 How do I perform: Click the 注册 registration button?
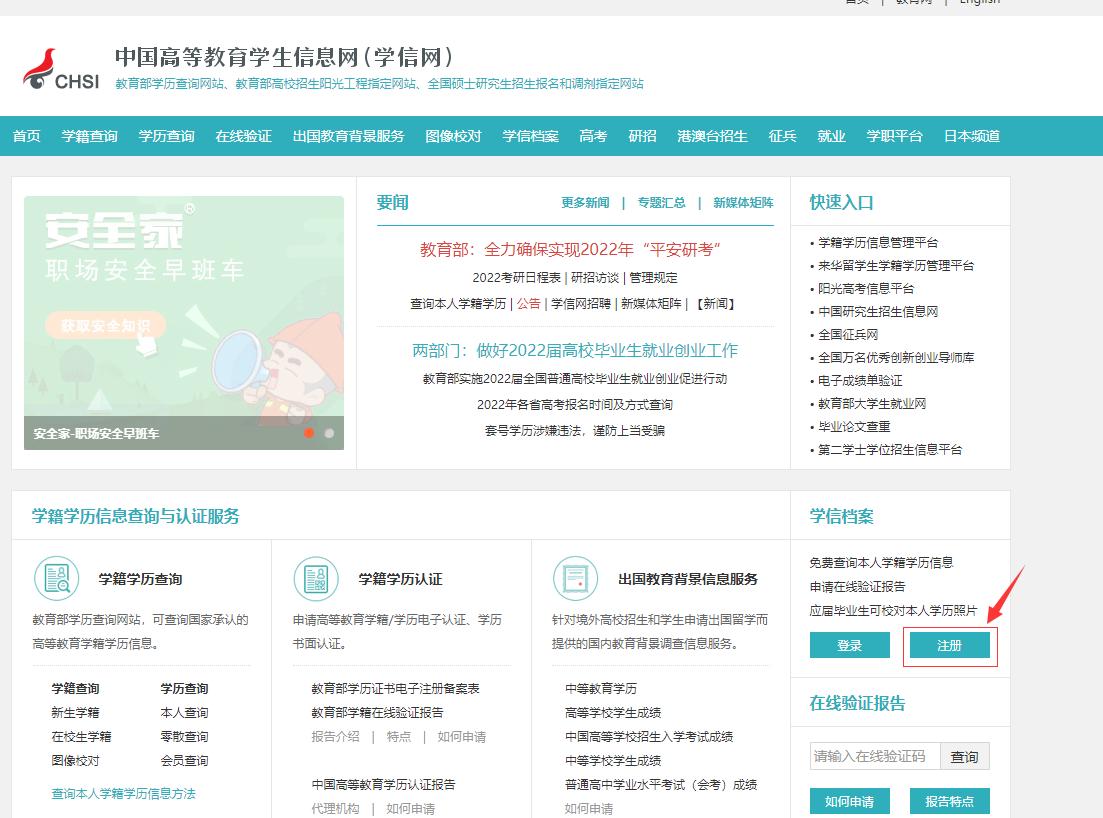coord(949,645)
